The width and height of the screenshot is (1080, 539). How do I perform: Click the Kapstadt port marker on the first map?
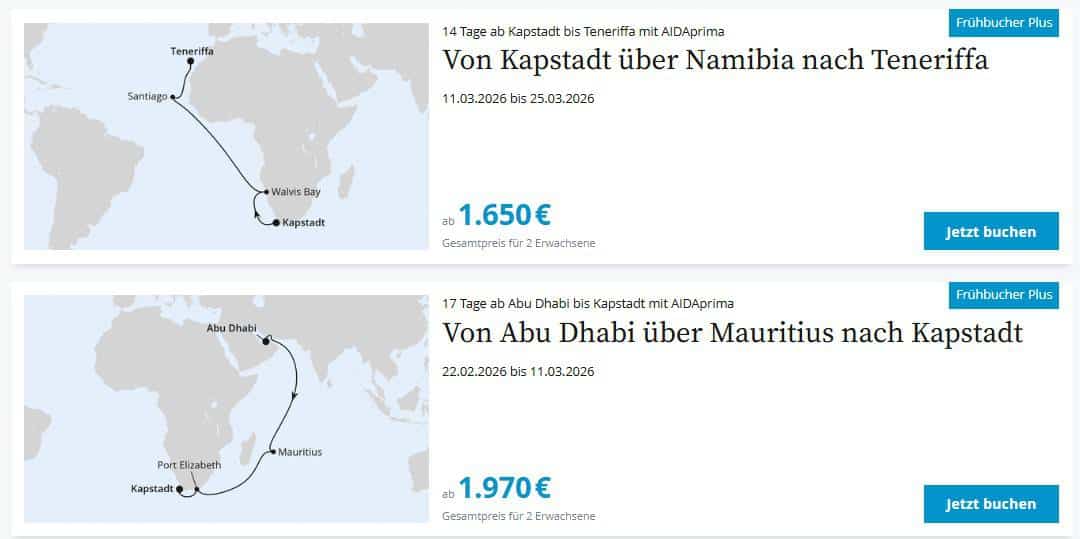275,223
